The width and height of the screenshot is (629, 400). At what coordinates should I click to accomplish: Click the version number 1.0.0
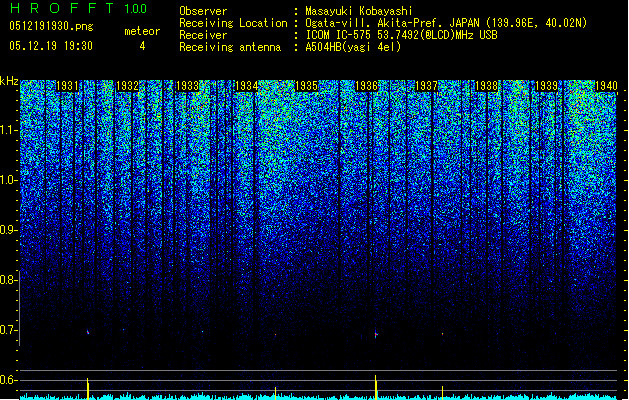click(x=135, y=9)
